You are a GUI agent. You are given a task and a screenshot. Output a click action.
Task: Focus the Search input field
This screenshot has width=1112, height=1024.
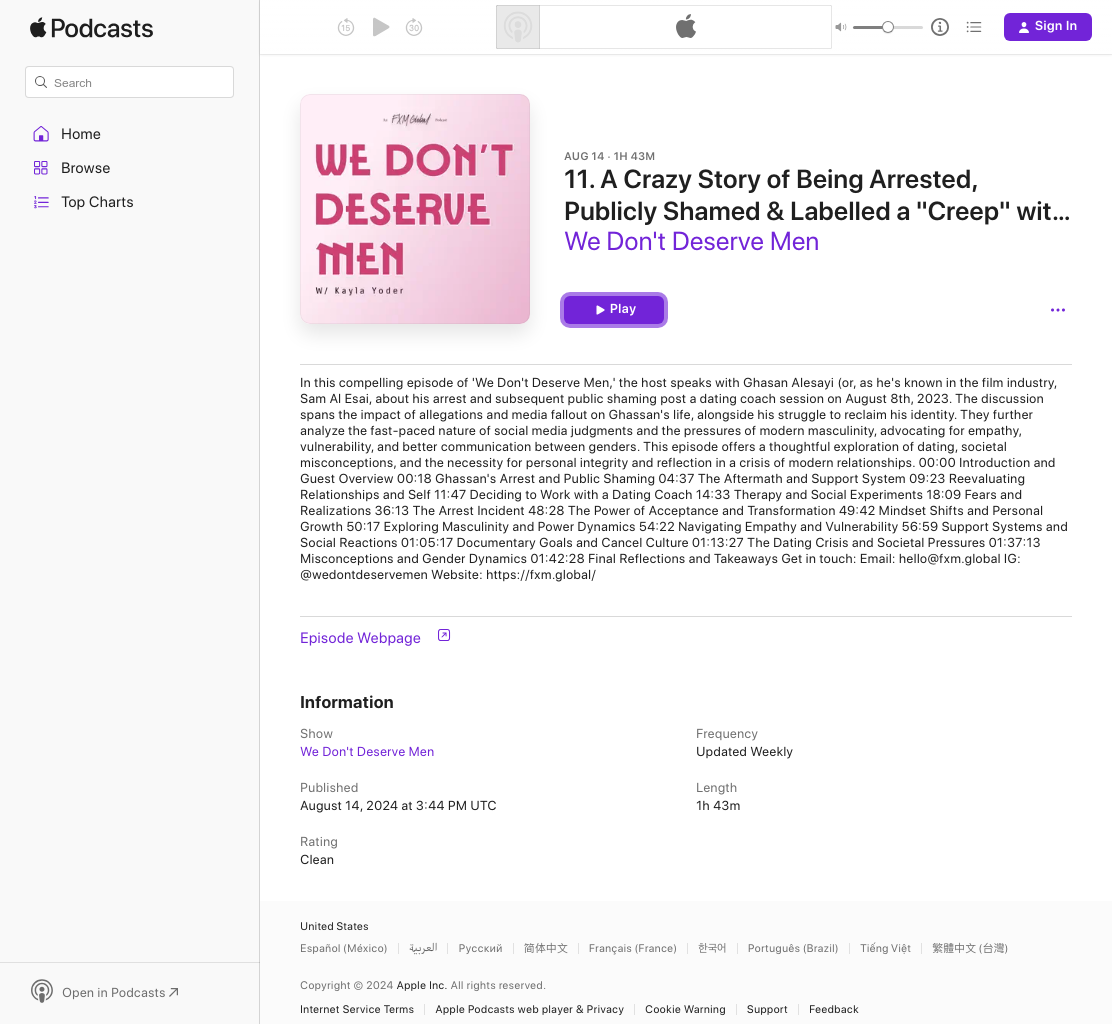[129, 82]
